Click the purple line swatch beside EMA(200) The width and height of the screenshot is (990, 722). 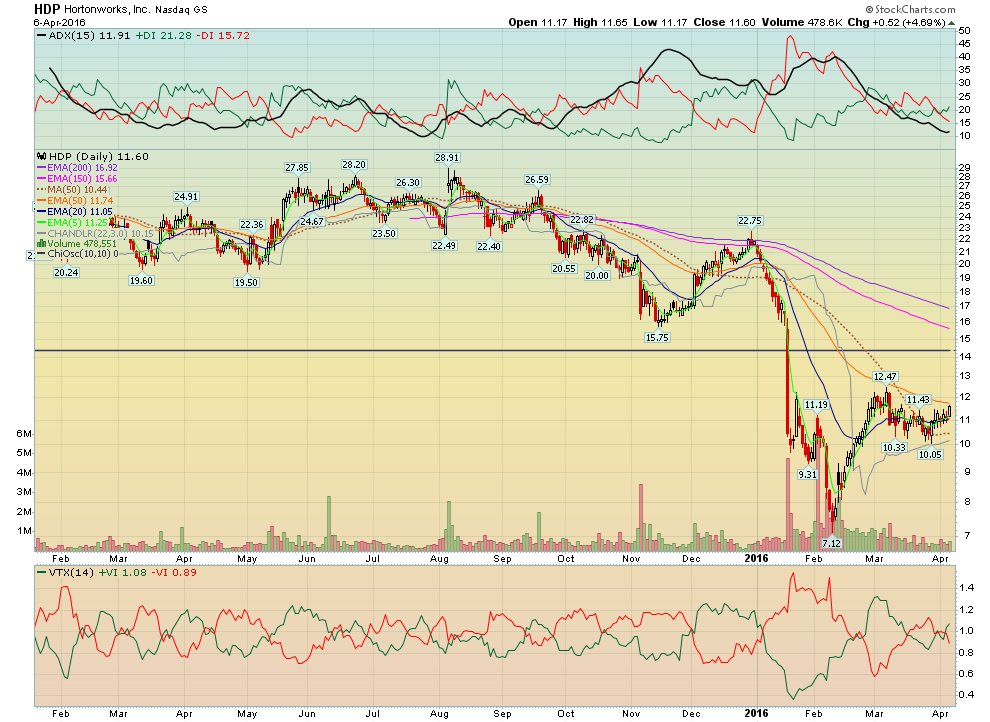tap(42, 168)
